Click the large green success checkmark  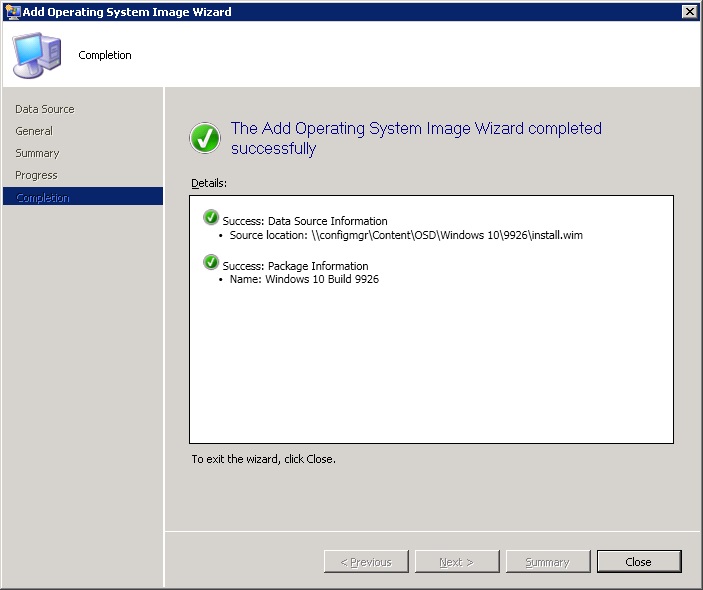point(205,138)
